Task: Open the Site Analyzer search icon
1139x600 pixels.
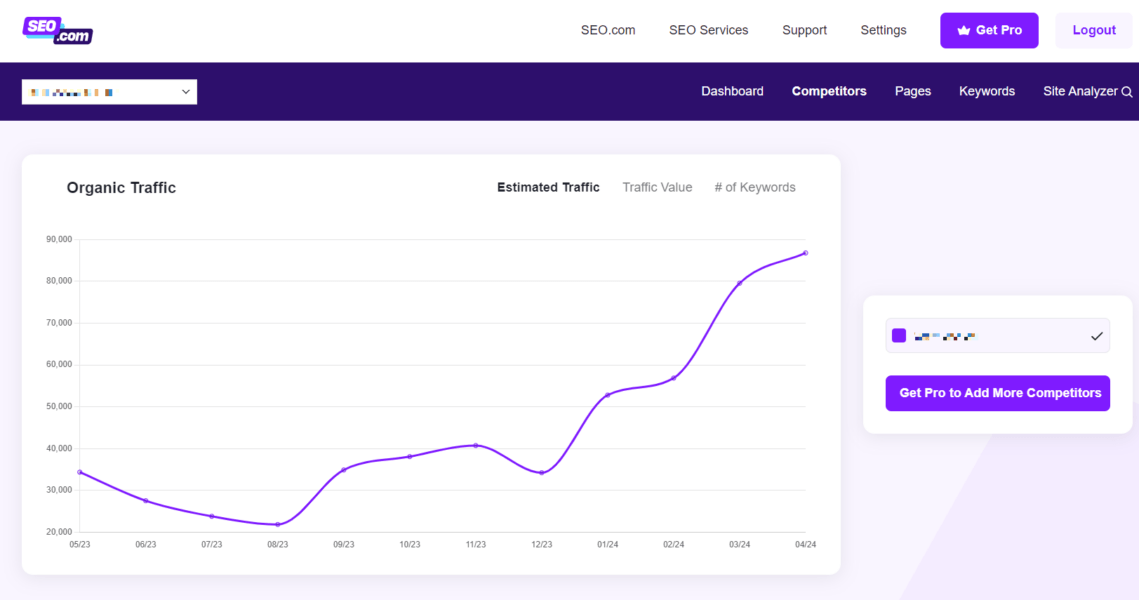Action: 1128,91
